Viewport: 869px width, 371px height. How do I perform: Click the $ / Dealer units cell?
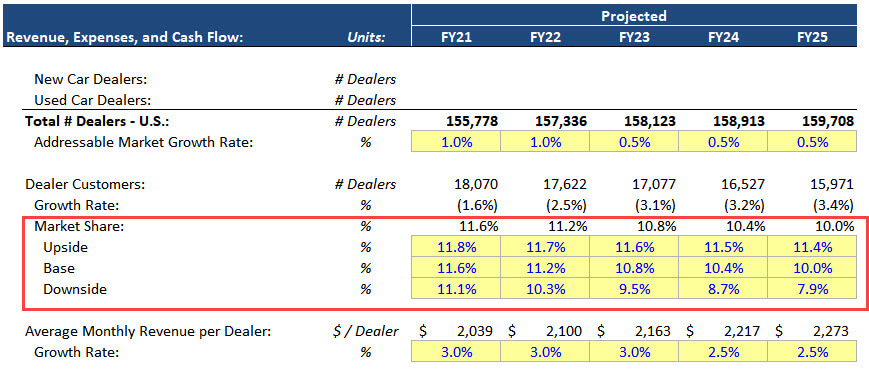point(366,332)
